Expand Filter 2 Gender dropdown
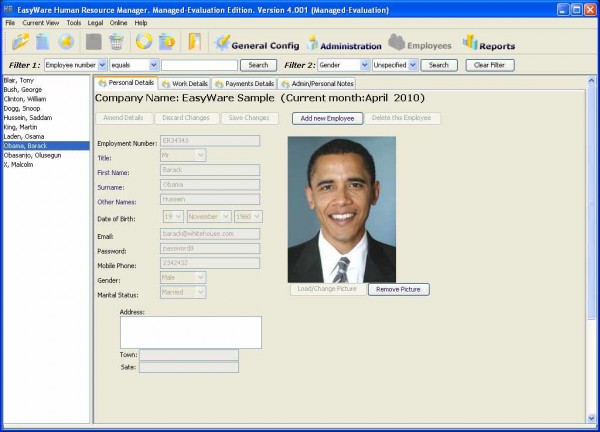600x432 pixels. 365,65
